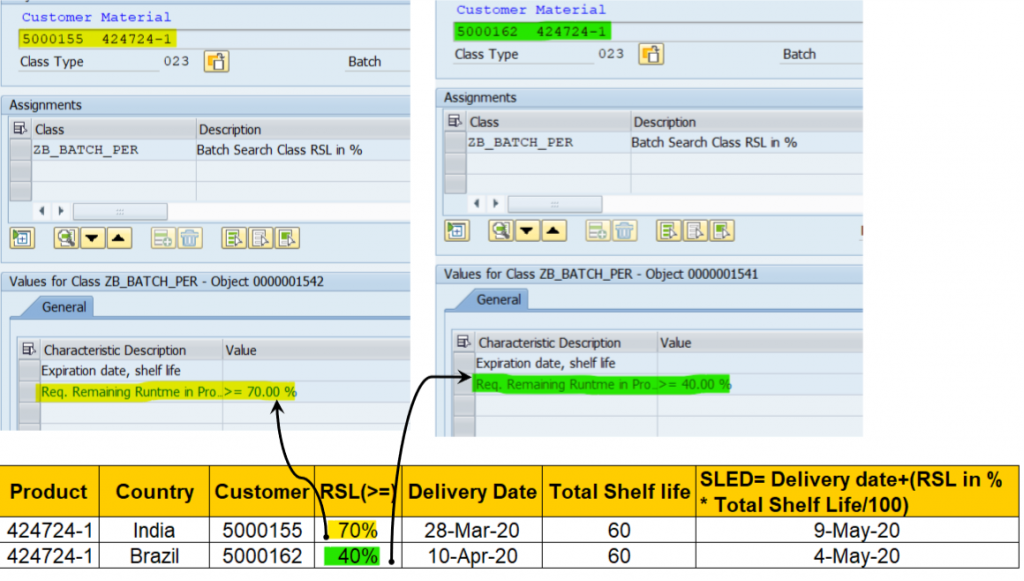The image size is (1024, 581).
Task: Select row marker for Expiration date, Object 0000001541
Action: pyautogui.click(x=464, y=363)
